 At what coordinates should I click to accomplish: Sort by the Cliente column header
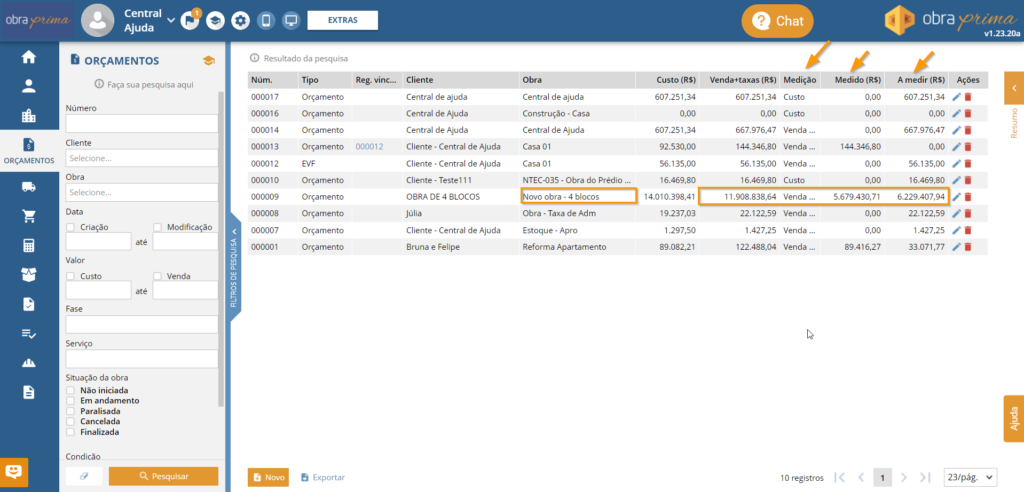(x=460, y=80)
